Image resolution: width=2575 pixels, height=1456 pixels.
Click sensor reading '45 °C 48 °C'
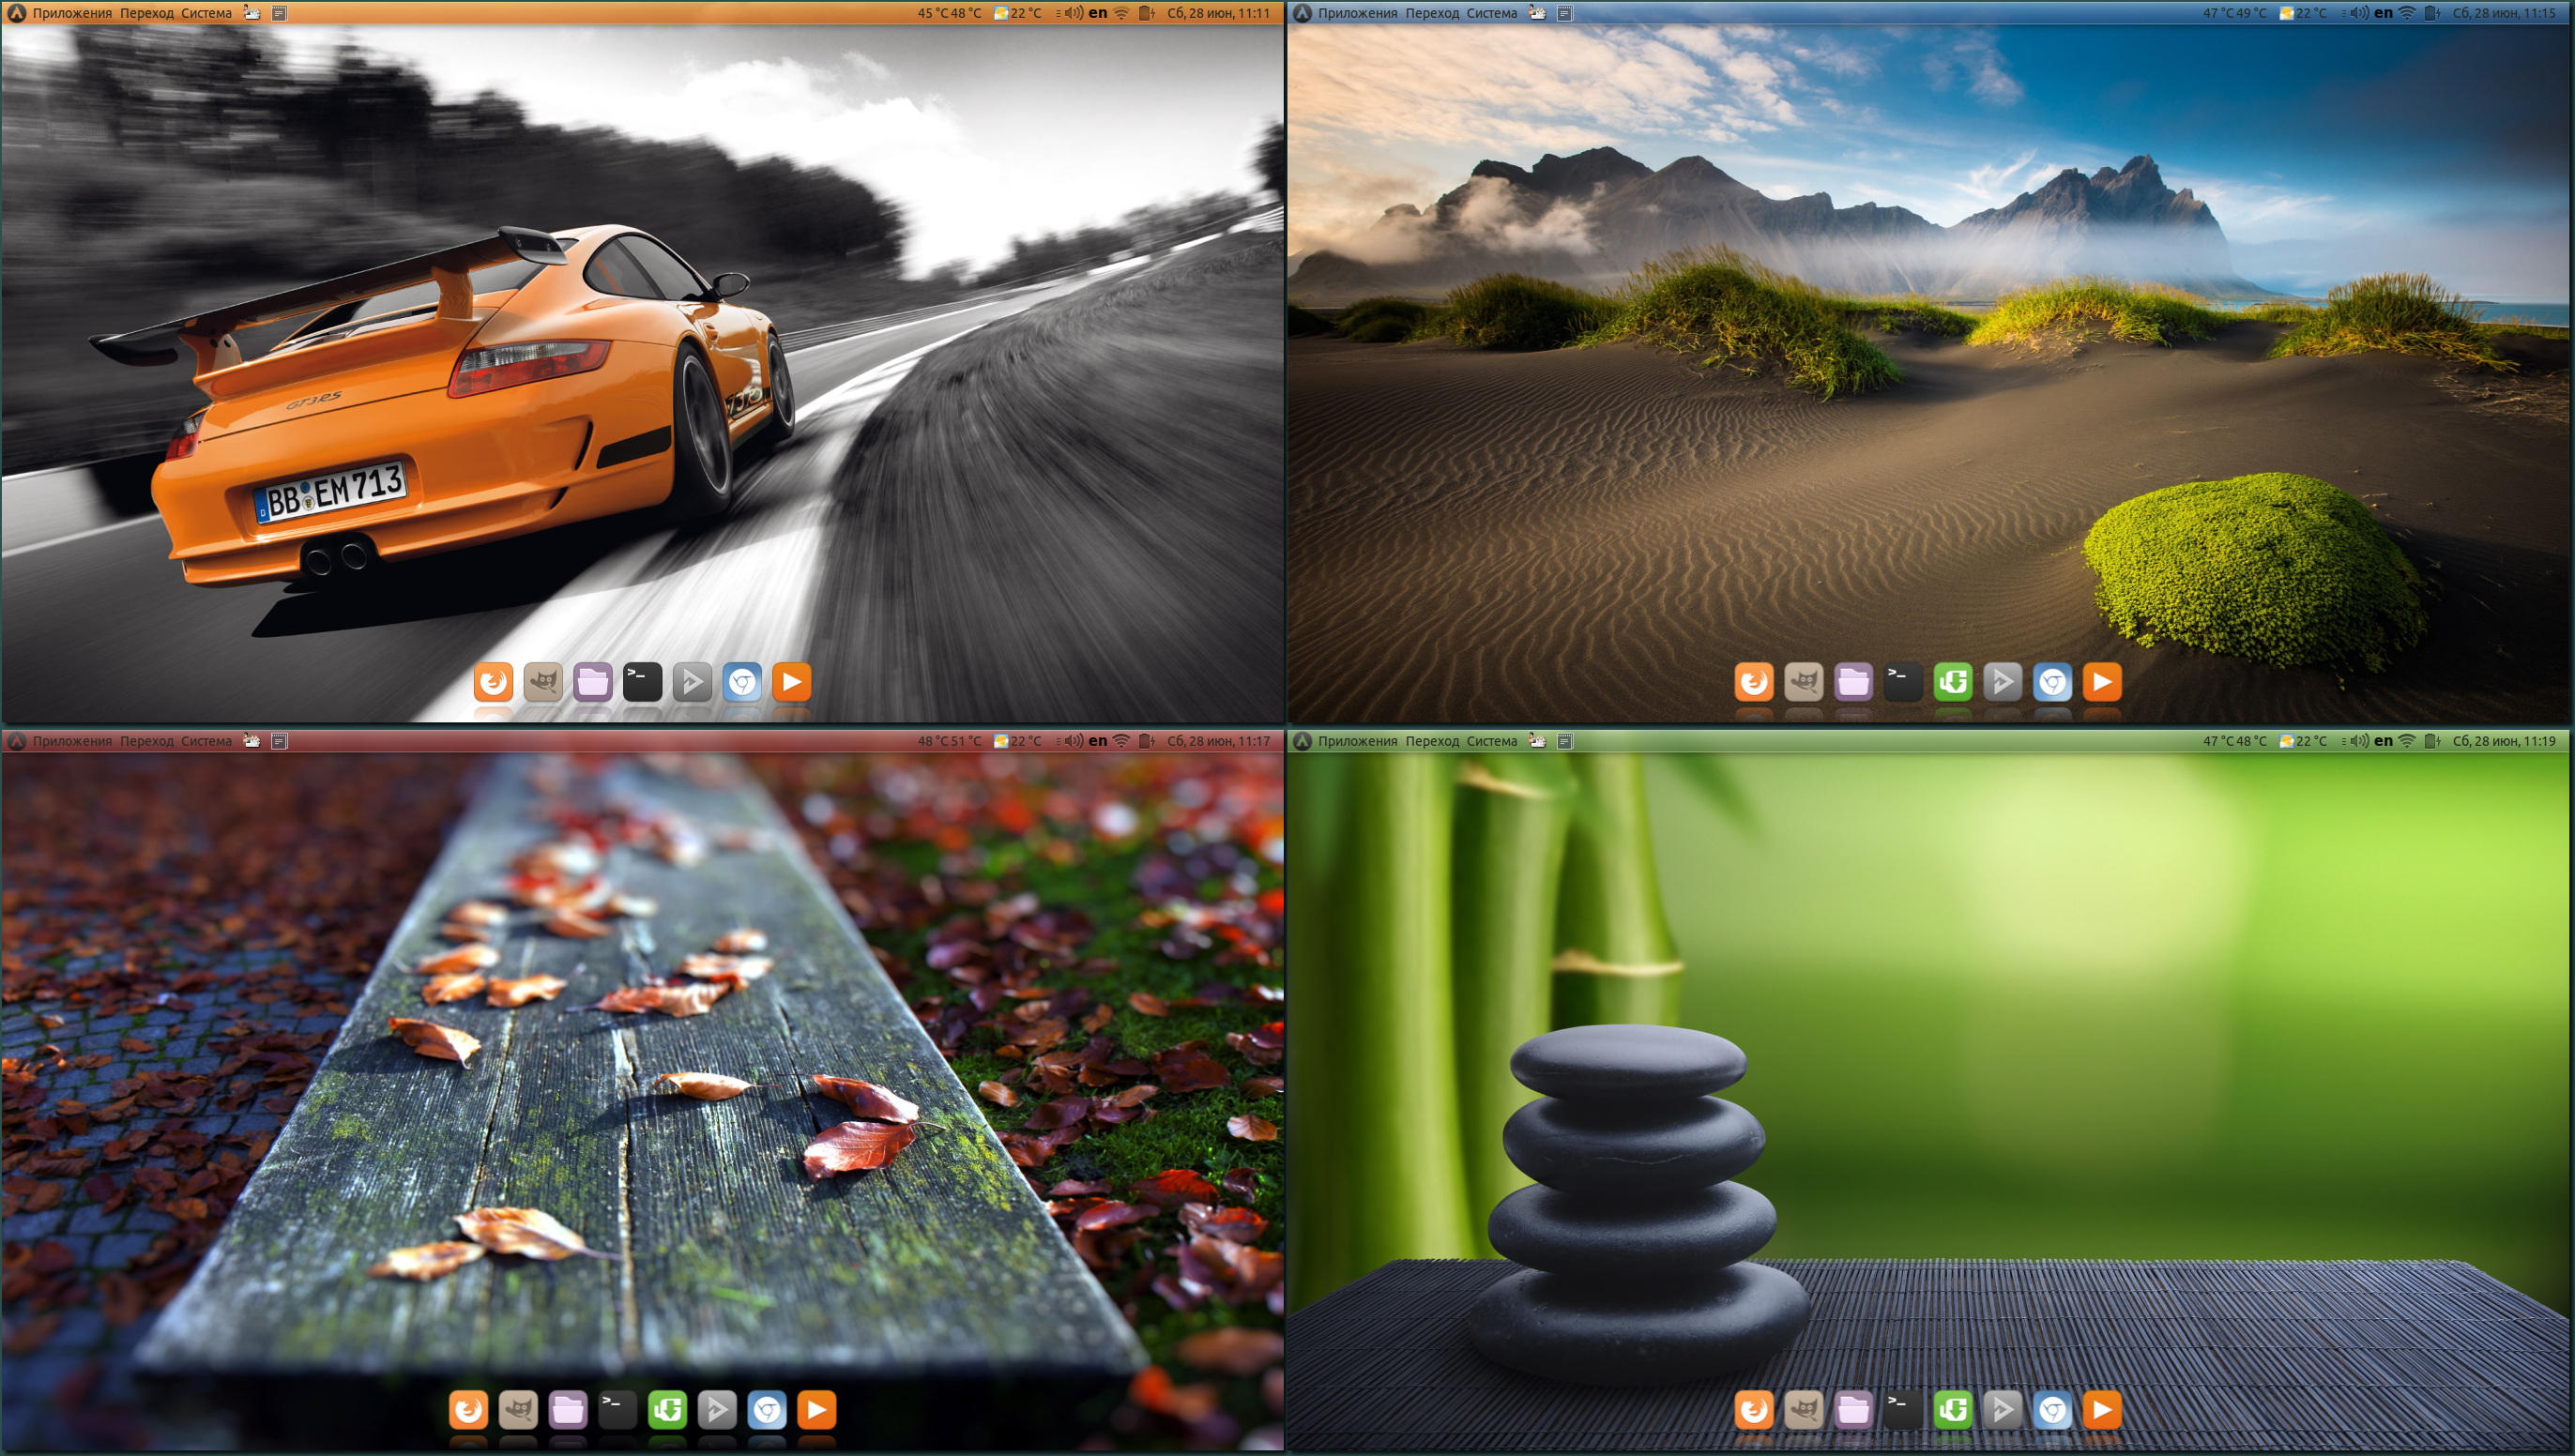[x=949, y=13]
